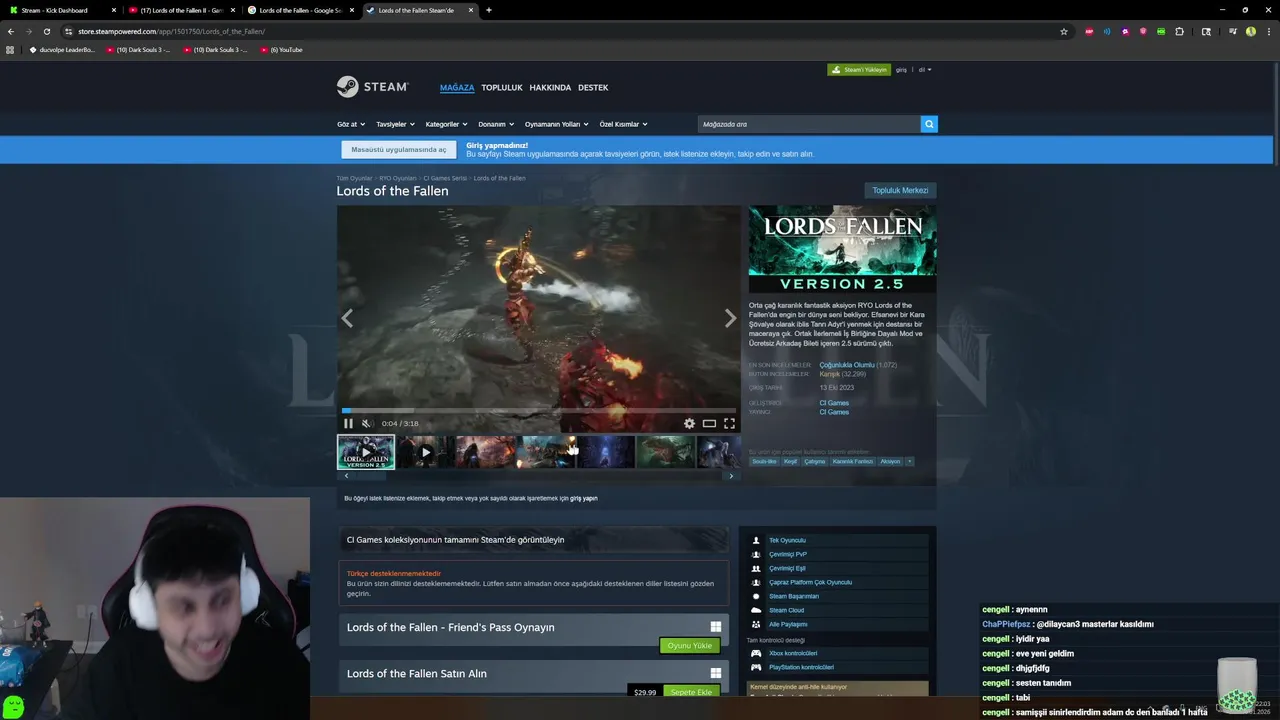Click the giriş login link

point(901,70)
